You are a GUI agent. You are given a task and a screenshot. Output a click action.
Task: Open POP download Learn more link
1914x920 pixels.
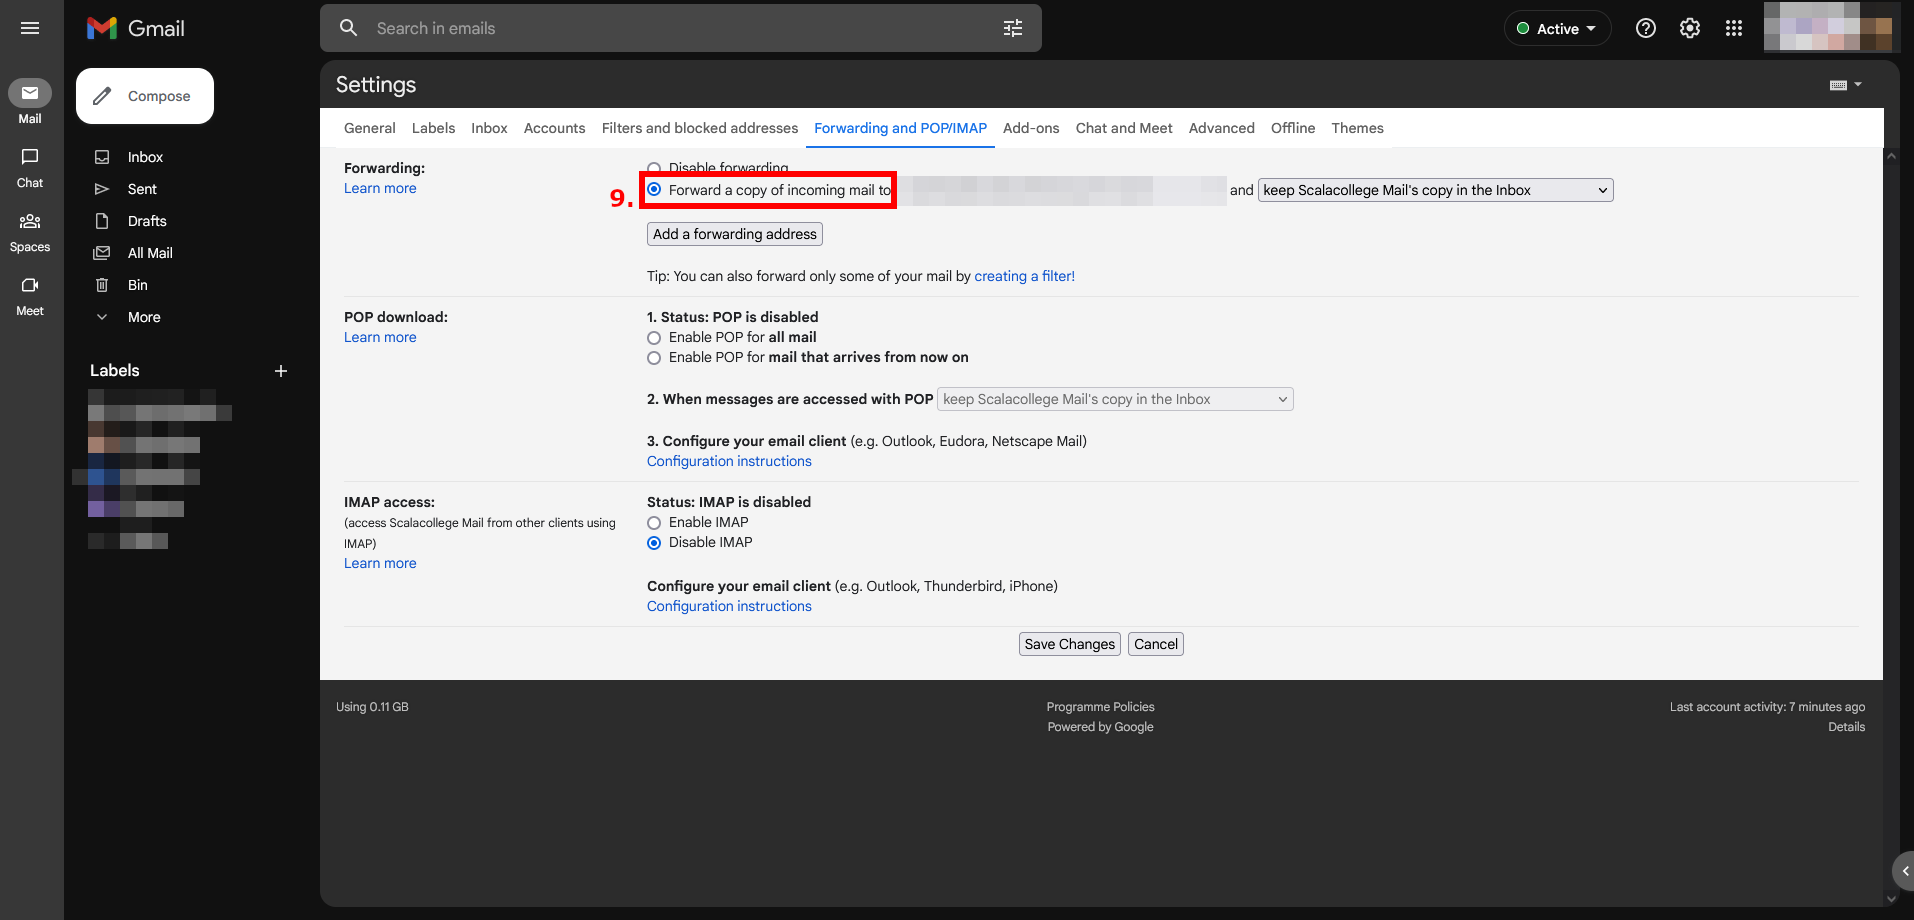point(380,337)
